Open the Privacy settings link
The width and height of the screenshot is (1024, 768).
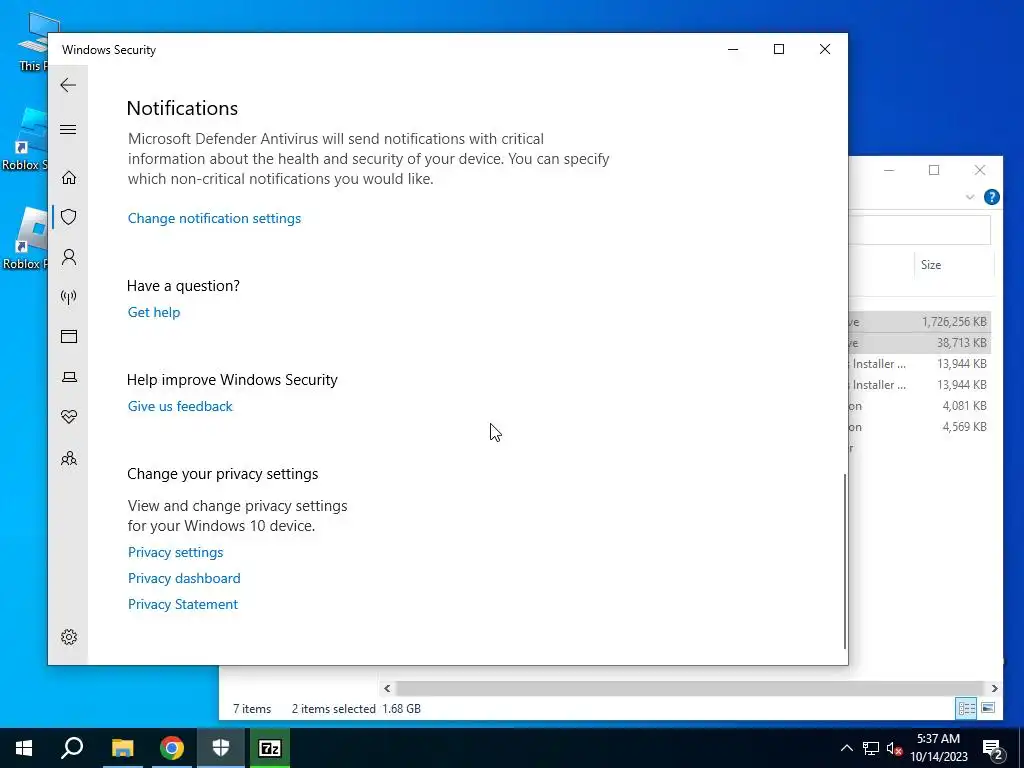click(x=175, y=552)
